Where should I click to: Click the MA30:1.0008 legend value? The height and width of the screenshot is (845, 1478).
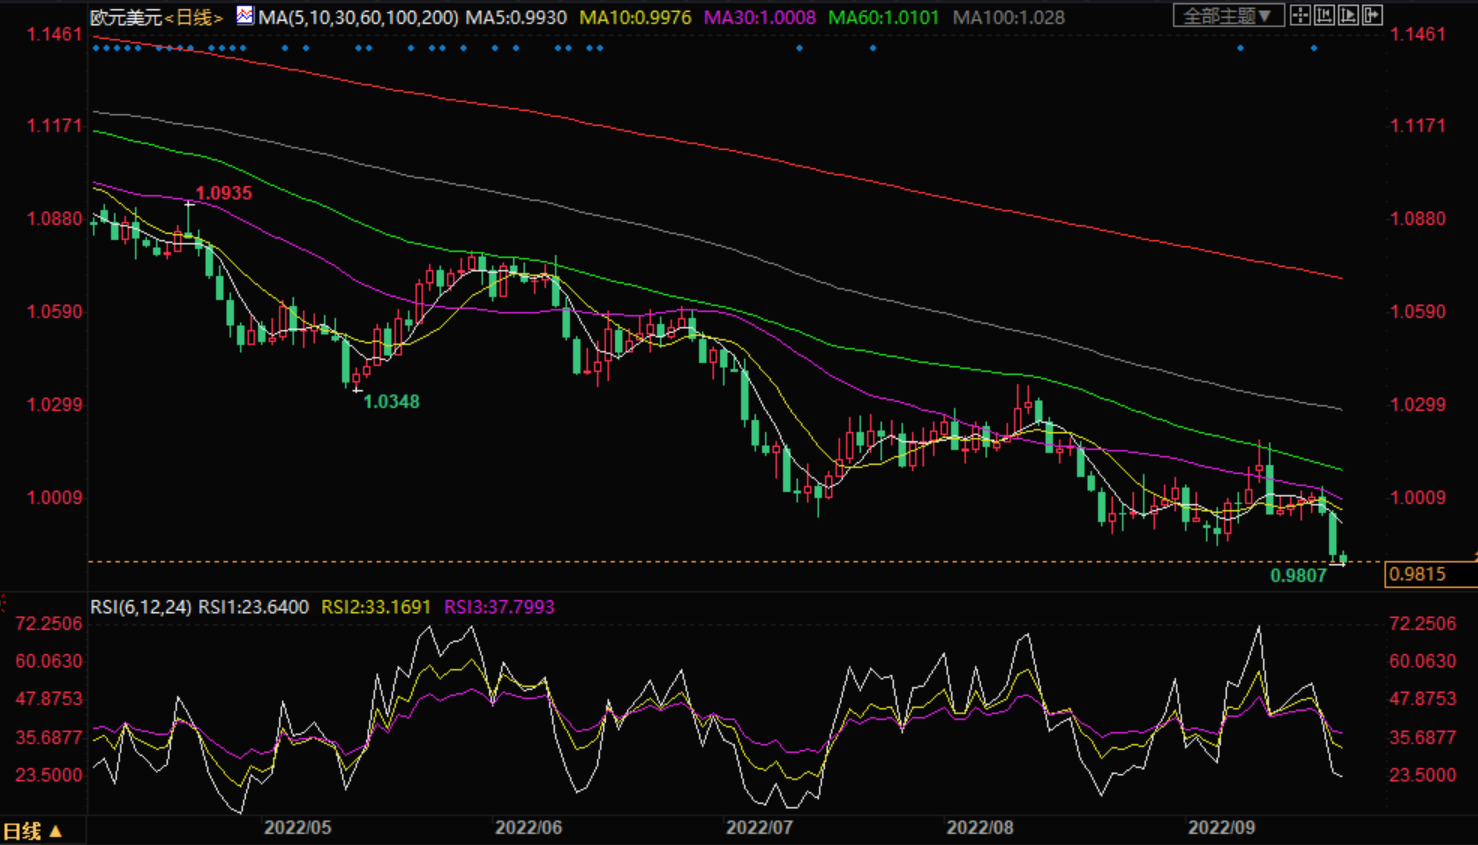760,17
